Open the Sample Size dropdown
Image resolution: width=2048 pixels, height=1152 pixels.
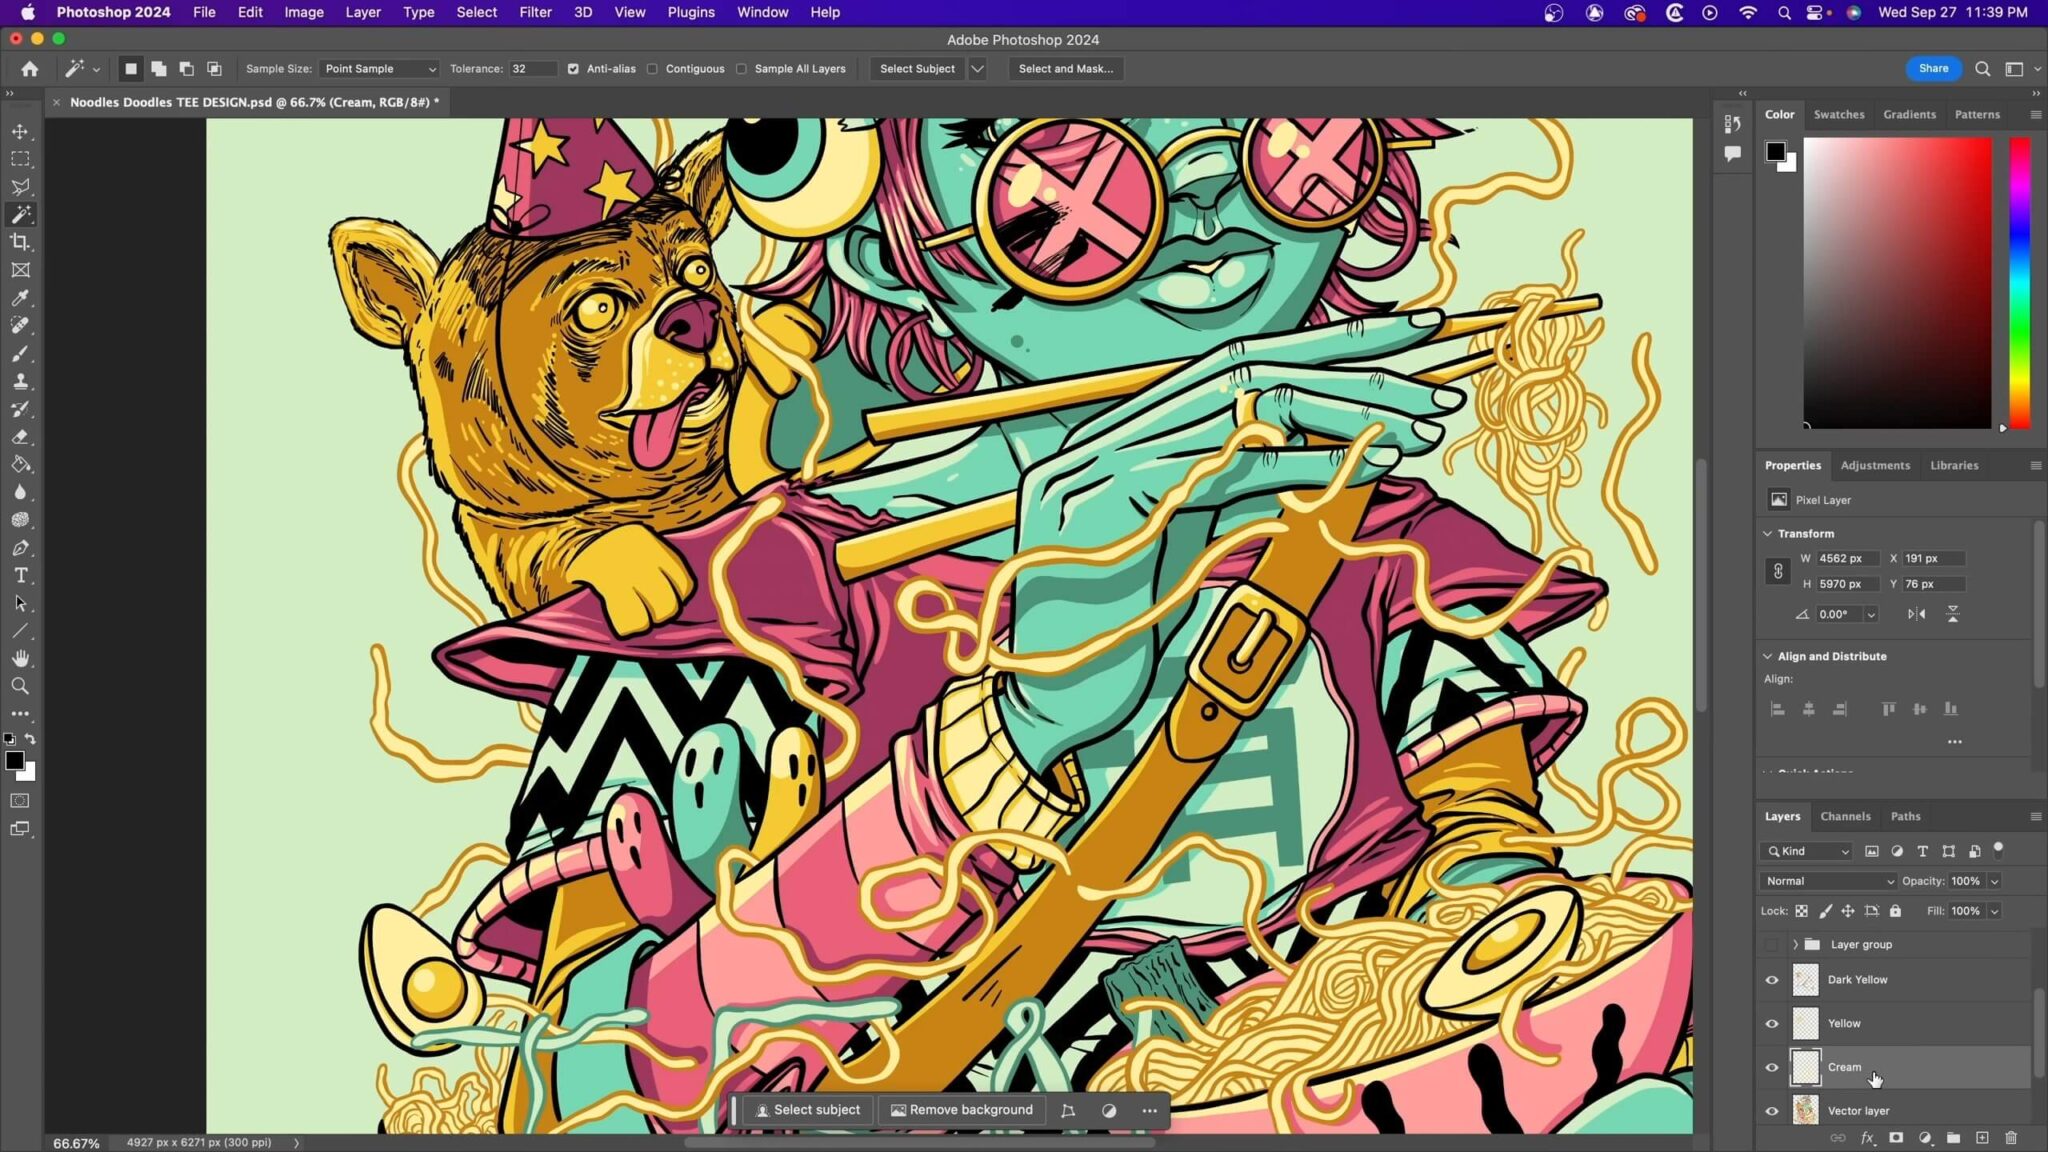[x=380, y=69]
